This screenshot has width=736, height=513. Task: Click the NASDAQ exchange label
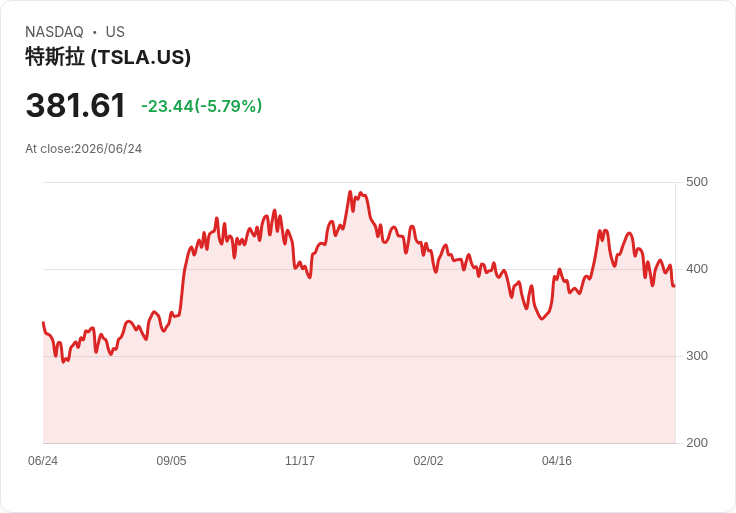tap(54, 32)
